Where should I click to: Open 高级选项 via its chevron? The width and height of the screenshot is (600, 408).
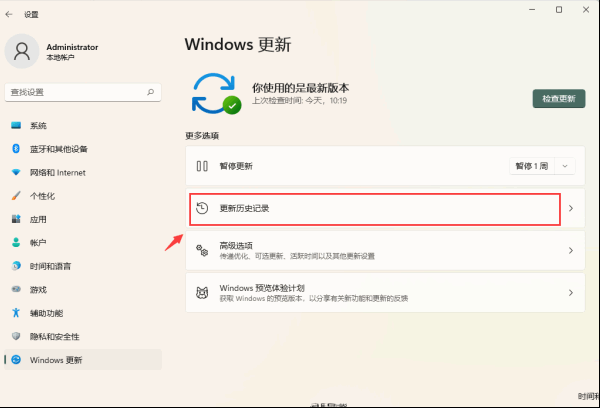coord(571,251)
